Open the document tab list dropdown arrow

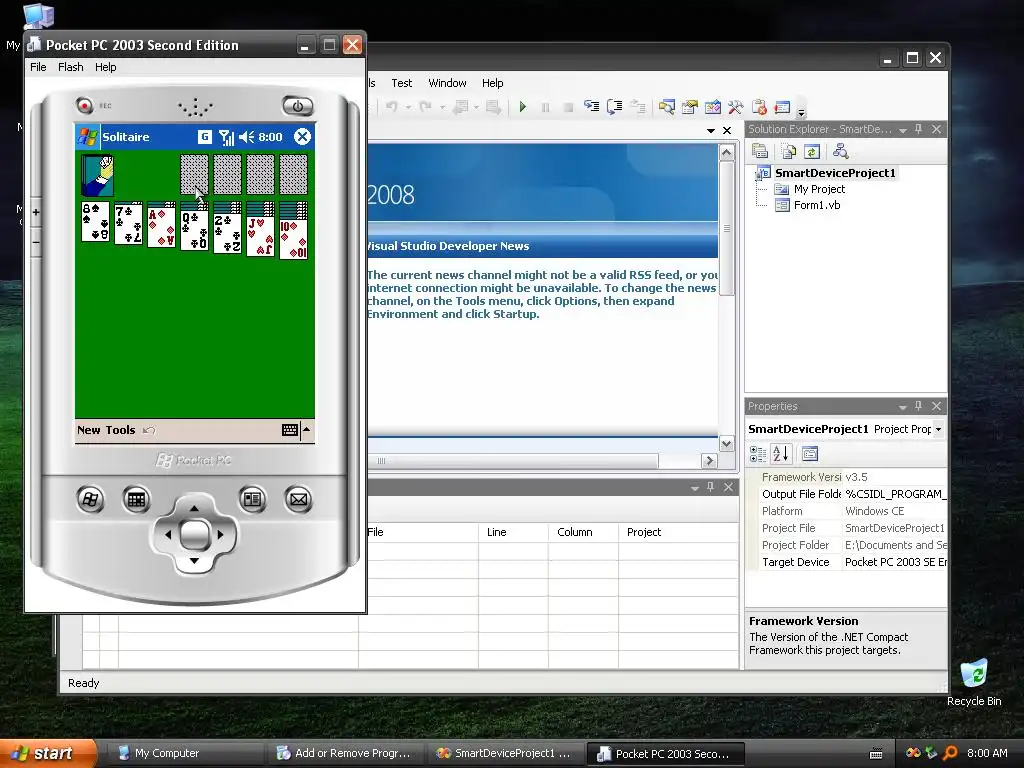click(711, 131)
